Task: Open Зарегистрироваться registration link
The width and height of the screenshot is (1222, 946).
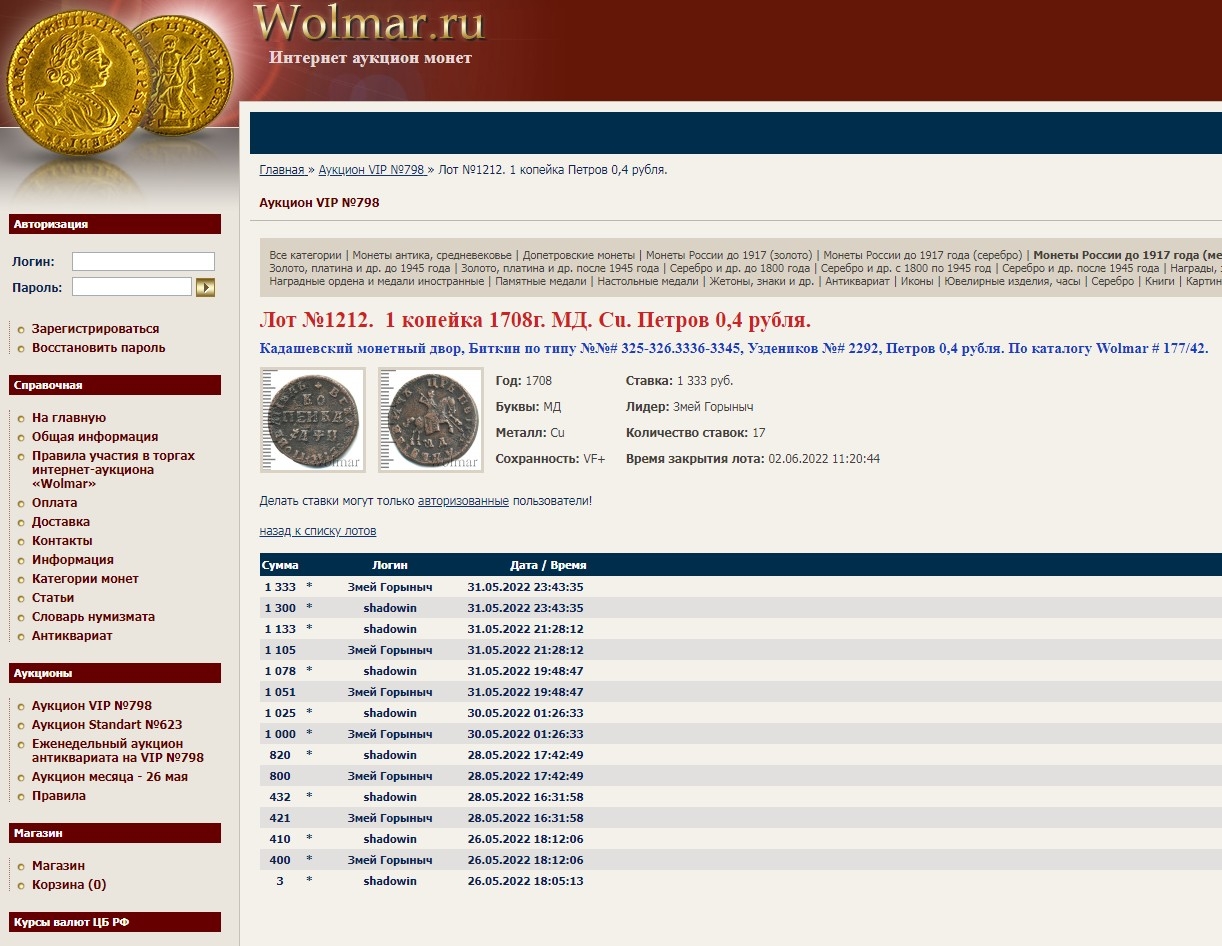Action: 95,329
